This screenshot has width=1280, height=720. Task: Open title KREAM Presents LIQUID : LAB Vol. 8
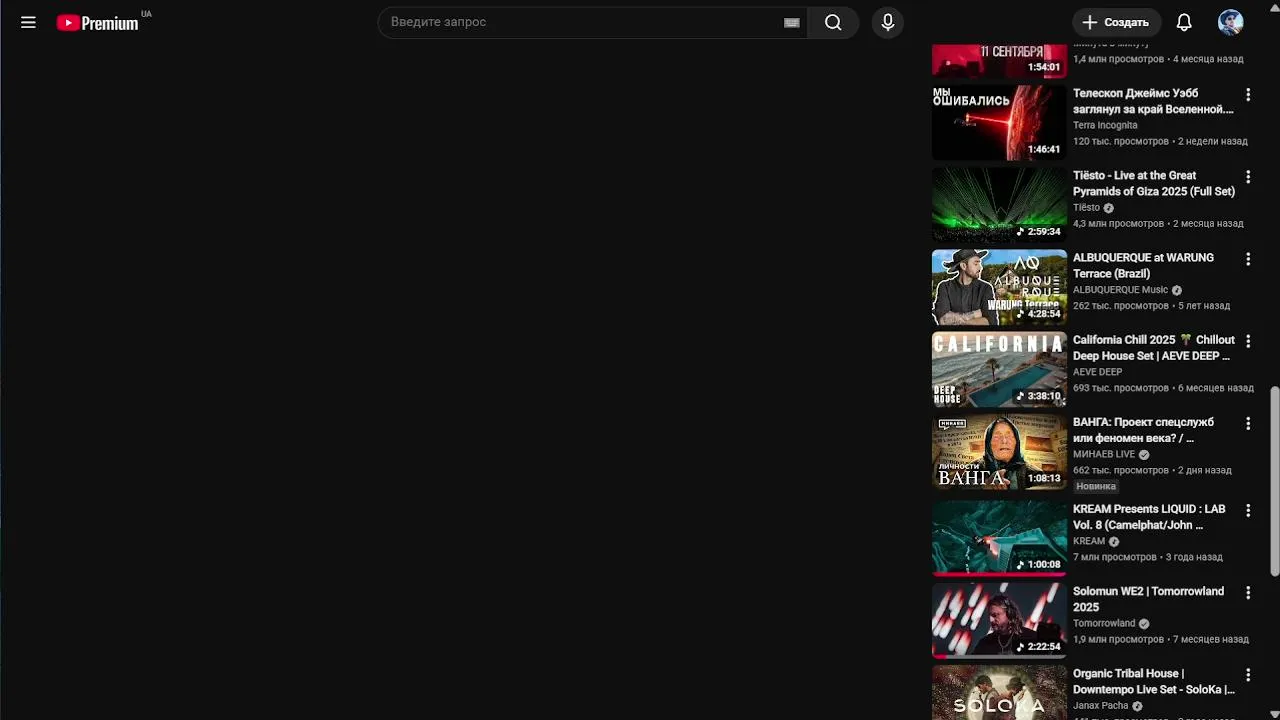(x=1149, y=516)
